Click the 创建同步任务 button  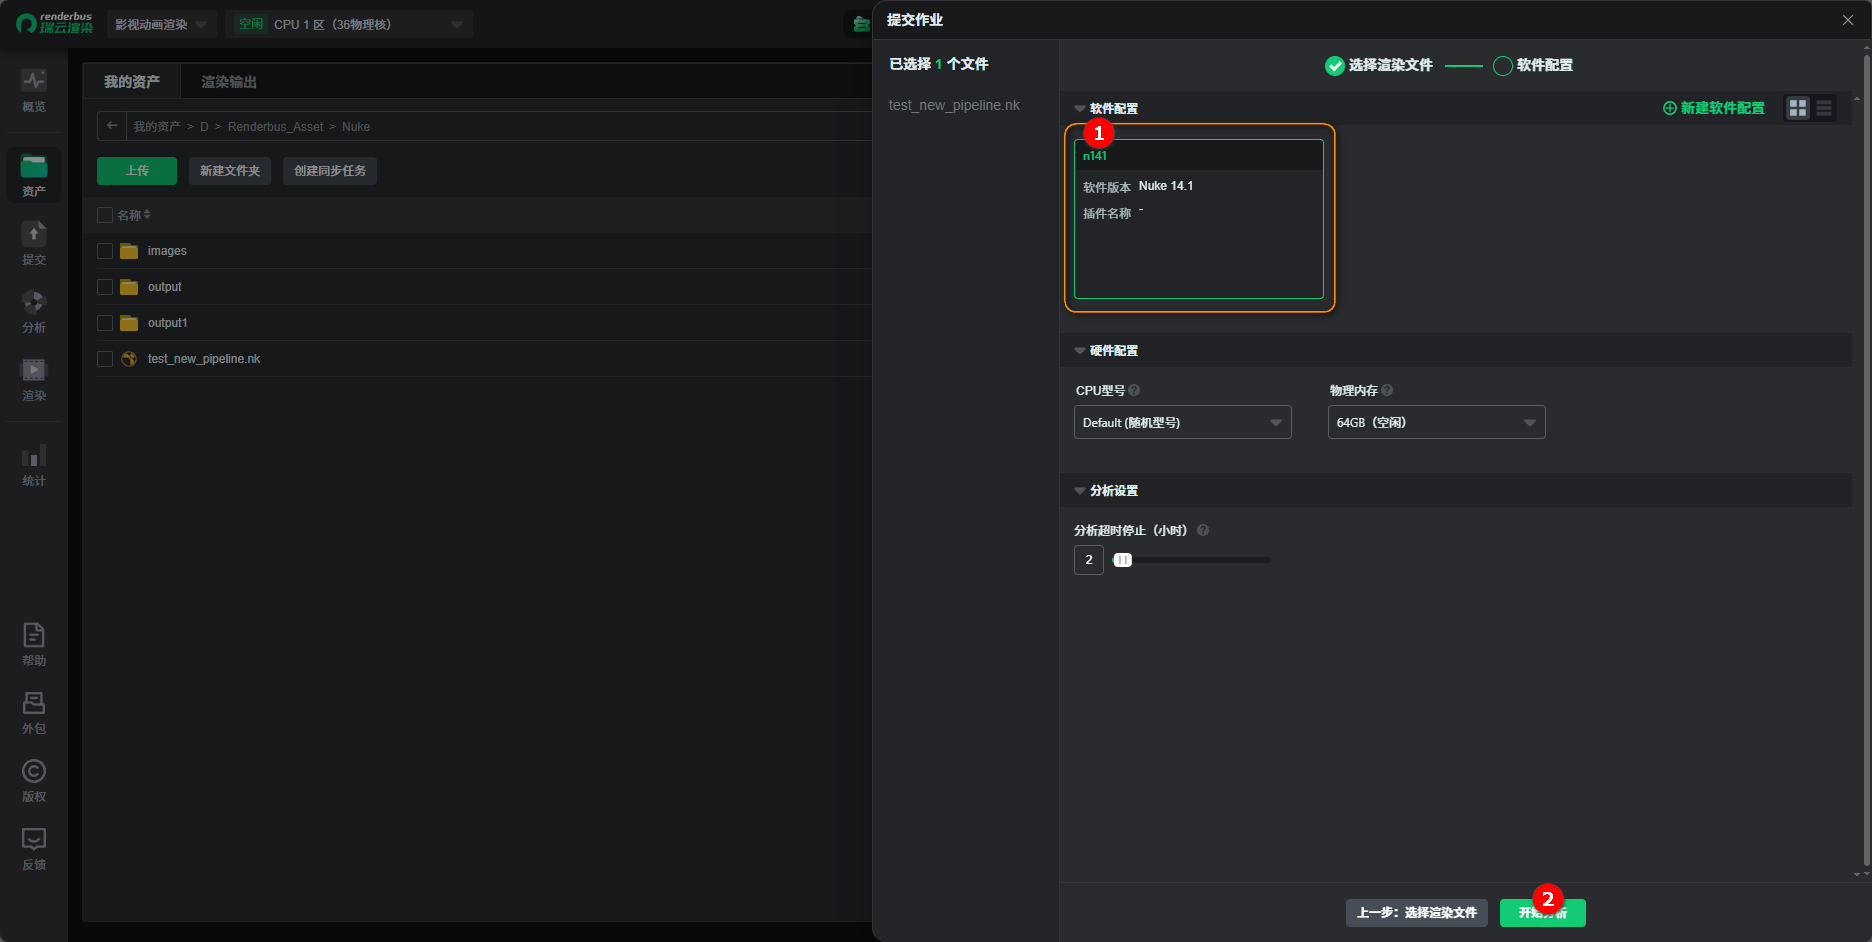[330, 171]
